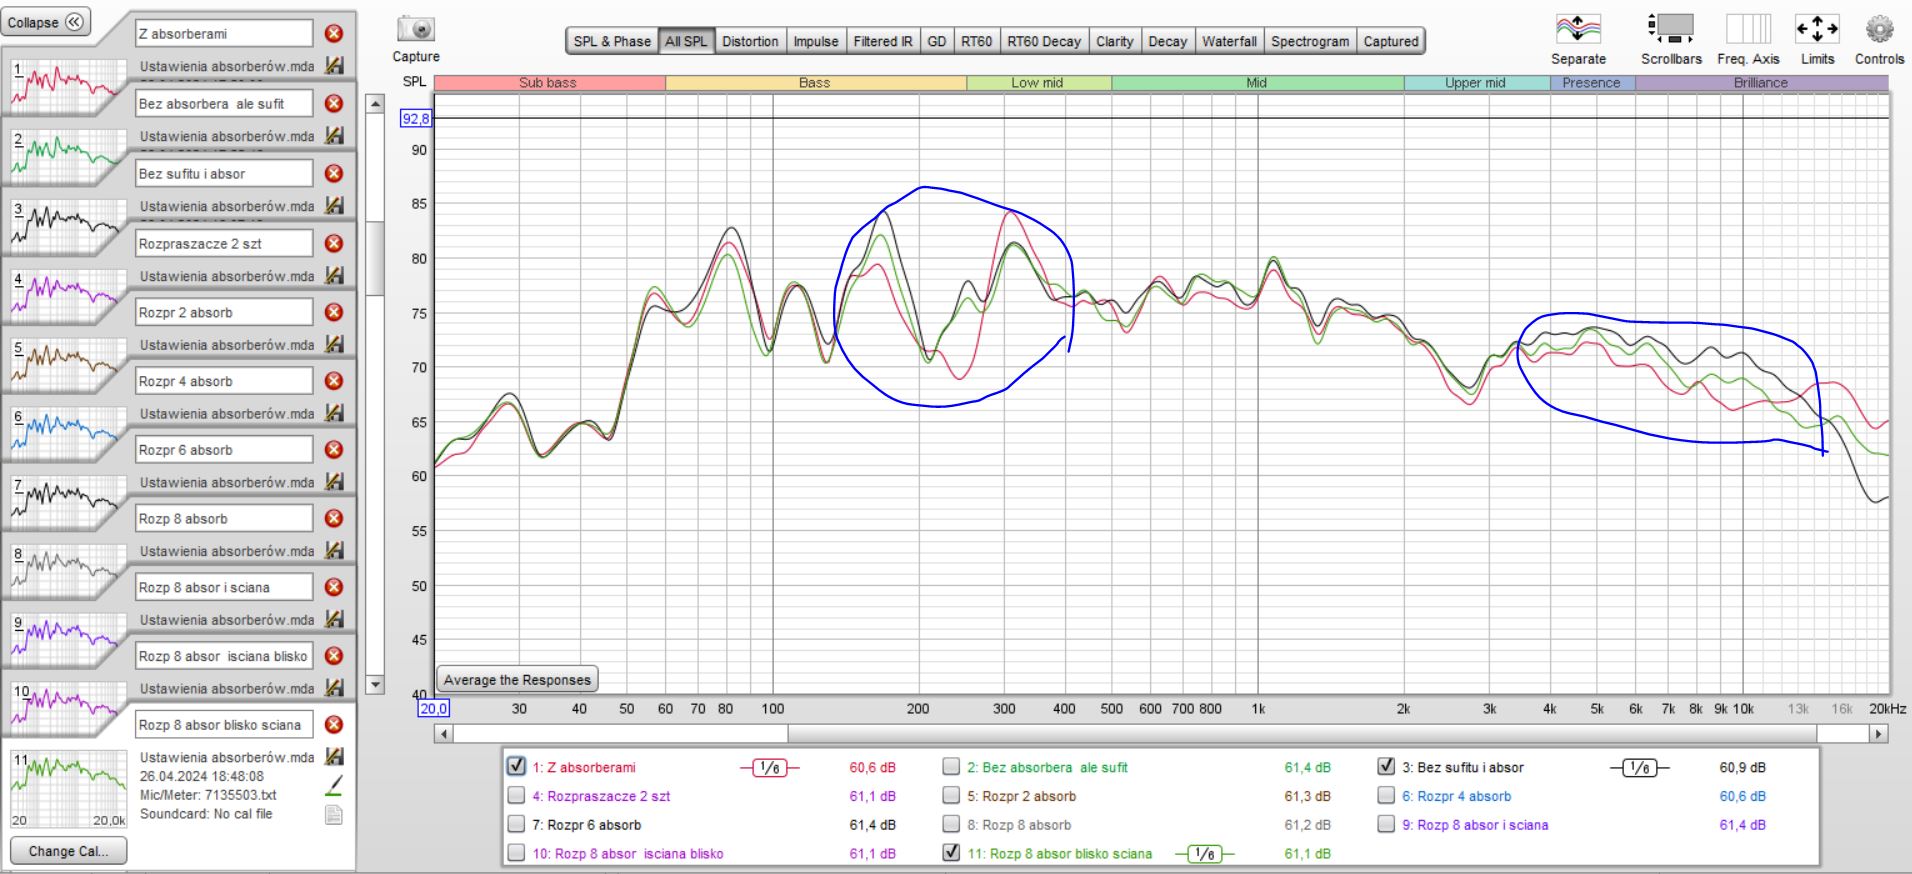Open notes page icon for measurement 11
The width and height of the screenshot is (1912, 874).
pyautogui.click(x=334, y=815)
